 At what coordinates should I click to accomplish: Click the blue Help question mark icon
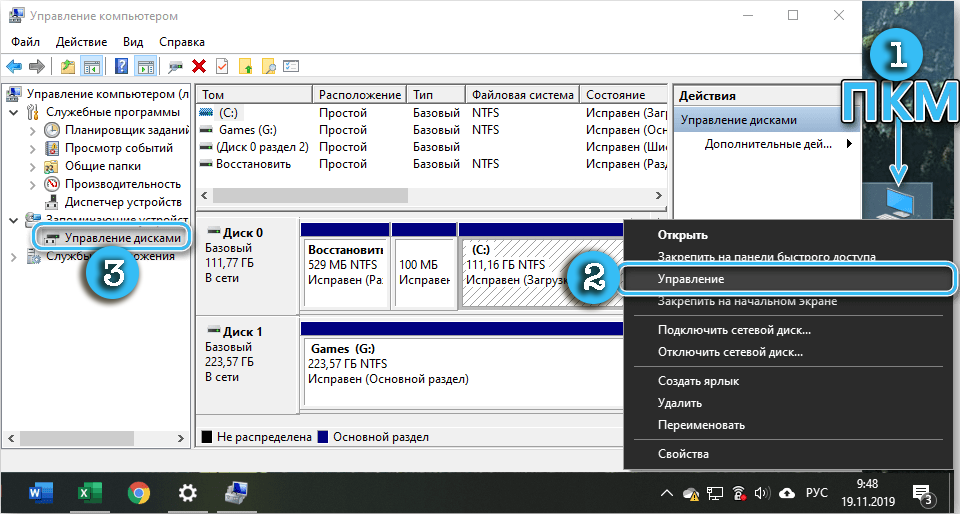click(121, 66)
